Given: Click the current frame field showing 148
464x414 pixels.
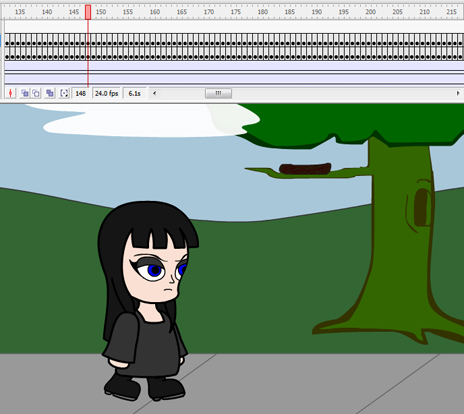Looking at the screenshot, I should coord(81,93).
